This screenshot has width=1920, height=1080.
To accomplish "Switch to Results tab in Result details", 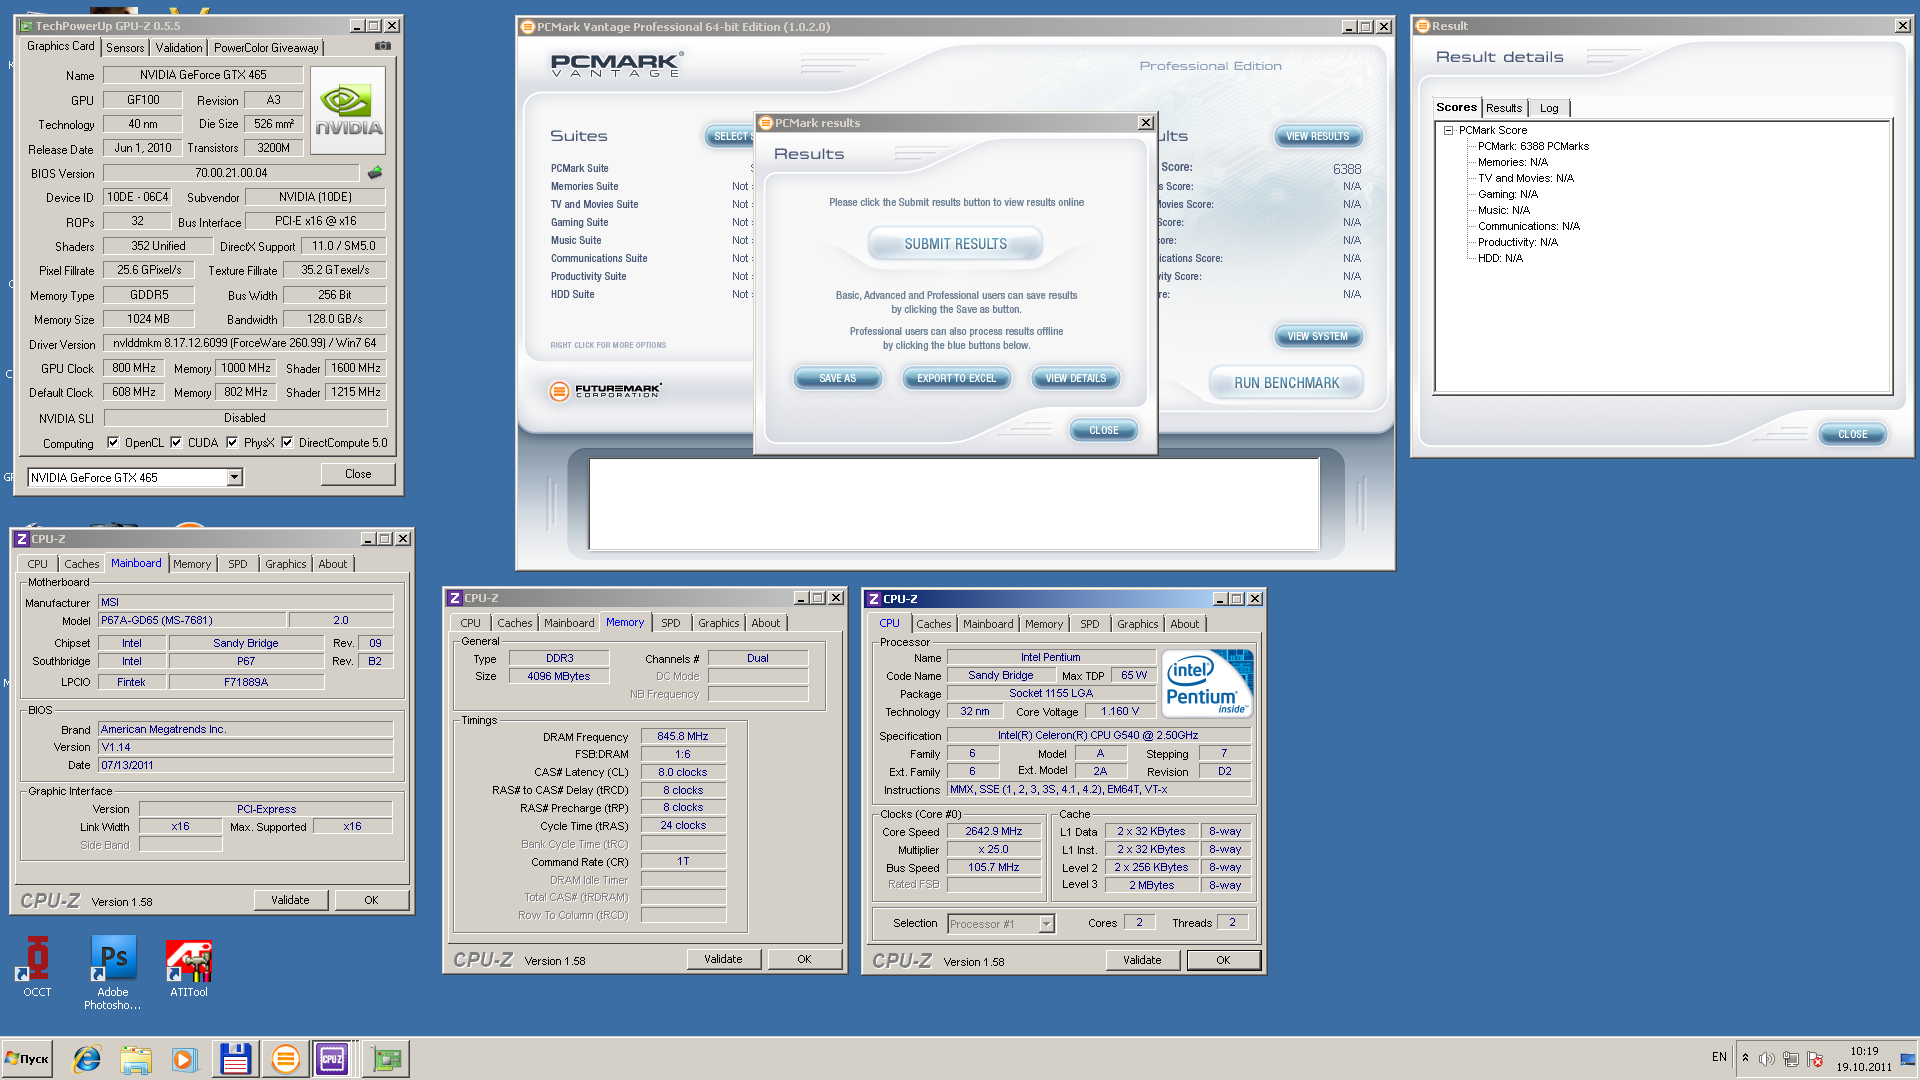I will (1504, 108).
